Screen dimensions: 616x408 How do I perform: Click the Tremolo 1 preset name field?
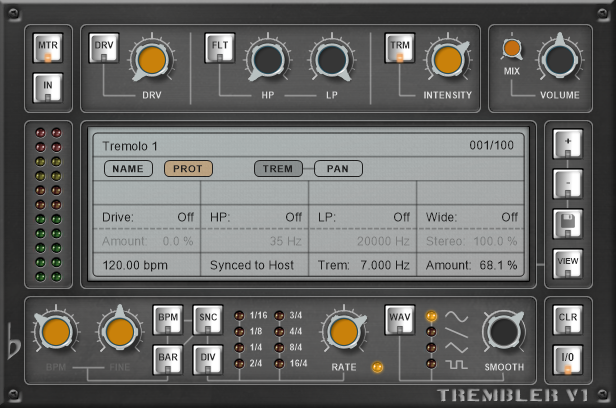pyautogui.click(x=131, y=146)
